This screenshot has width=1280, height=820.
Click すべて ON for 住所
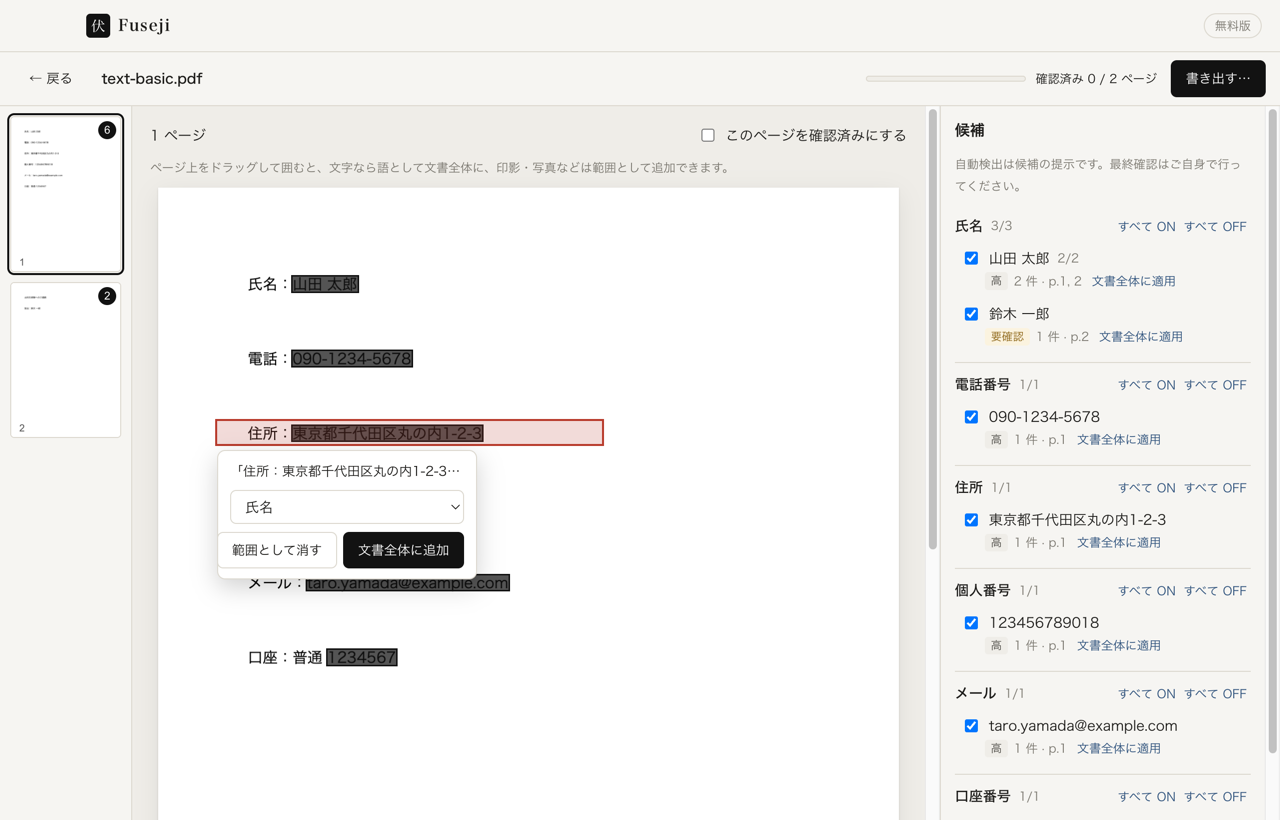1146,488
